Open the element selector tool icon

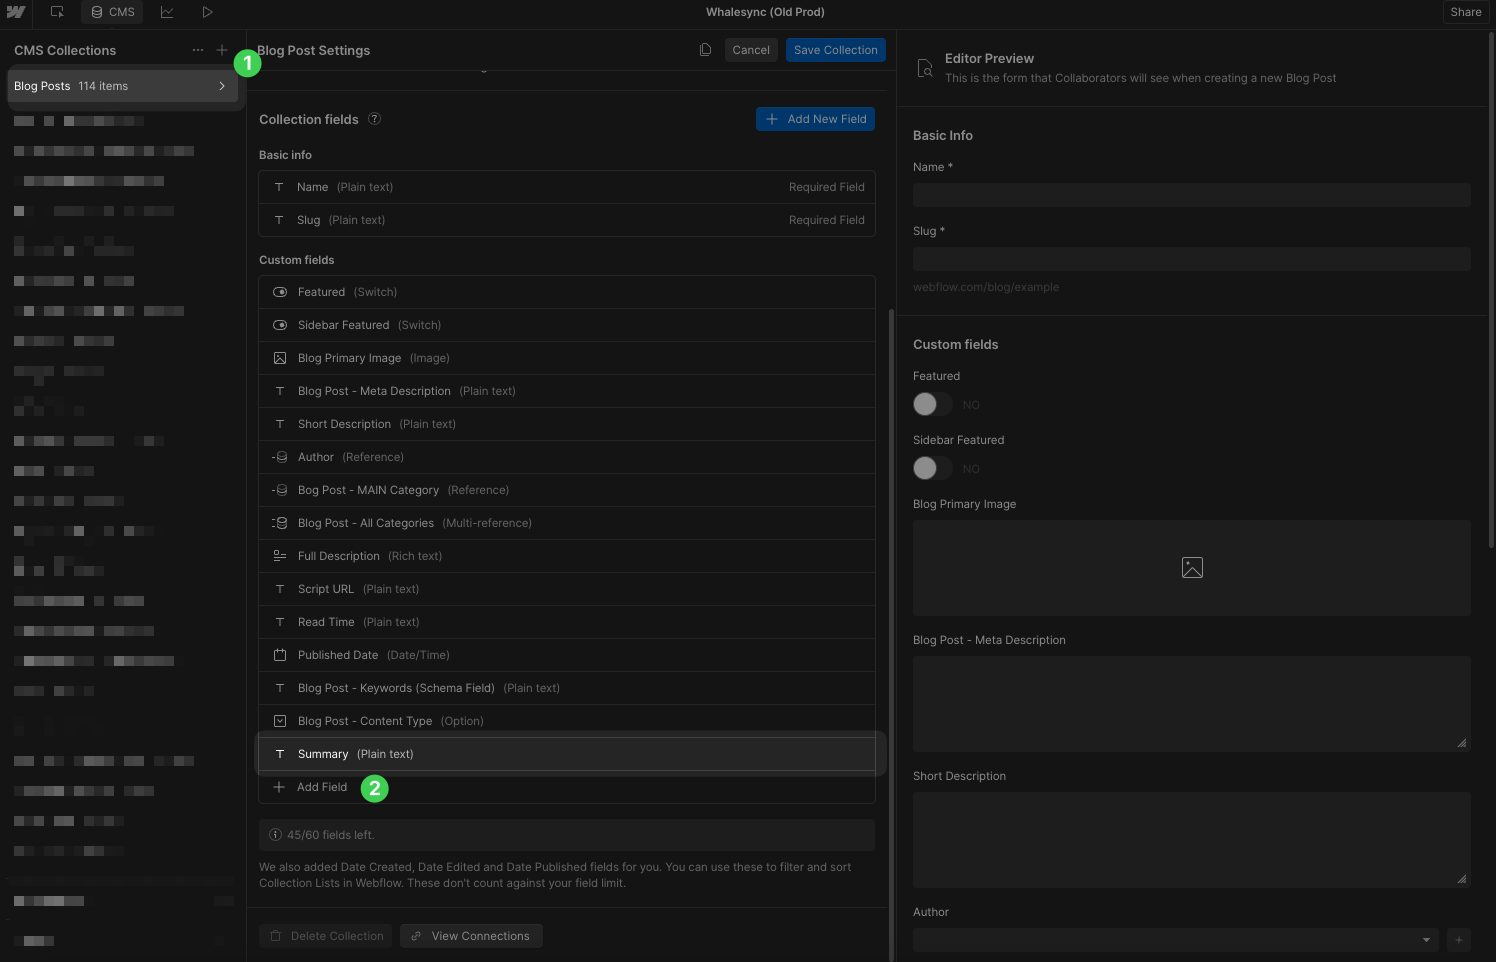(57, 12)
